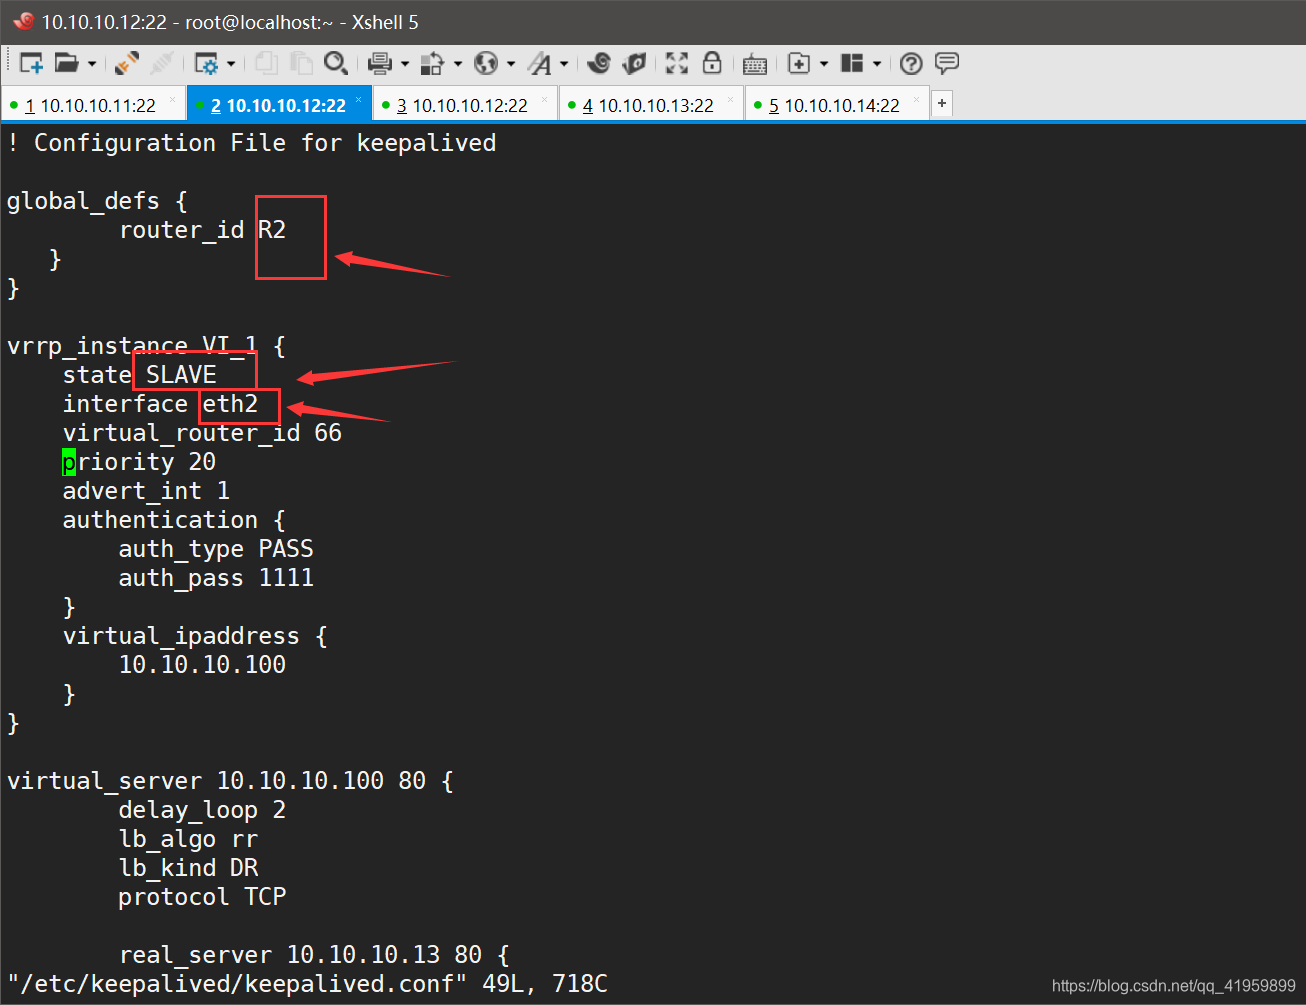This screenshot has height=1005, width=1306.
Task: Click the New tab group plus icon
Action: (799, 63)
